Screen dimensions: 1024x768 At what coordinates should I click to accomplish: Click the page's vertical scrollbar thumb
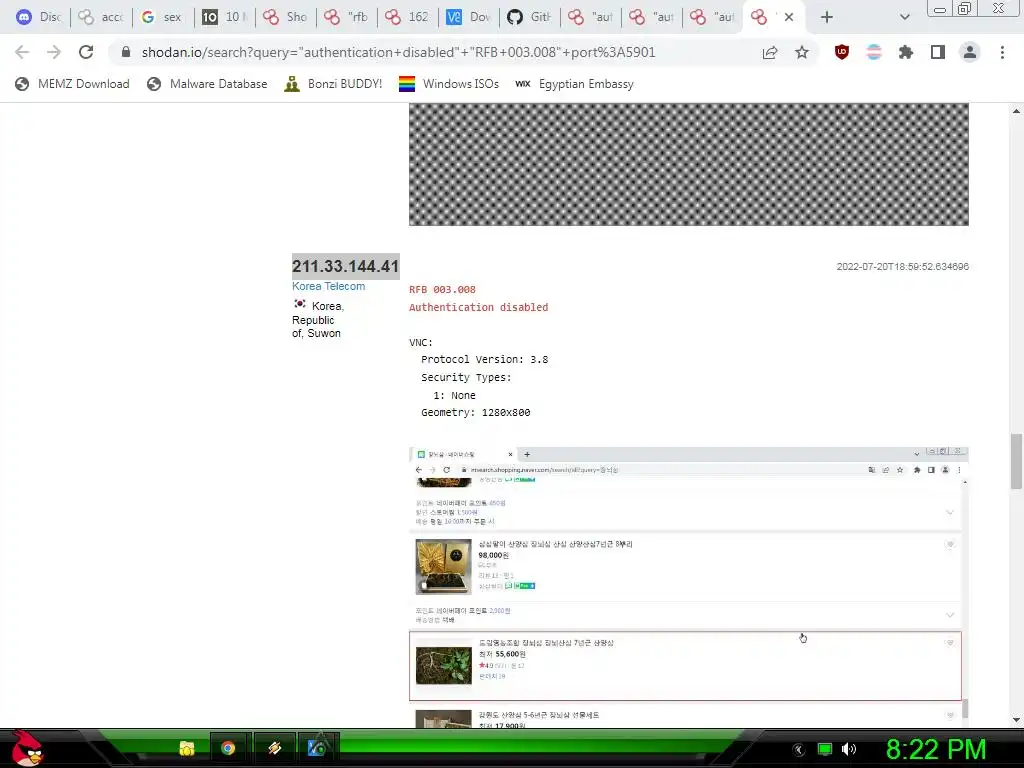click(x=1016, y=461)
